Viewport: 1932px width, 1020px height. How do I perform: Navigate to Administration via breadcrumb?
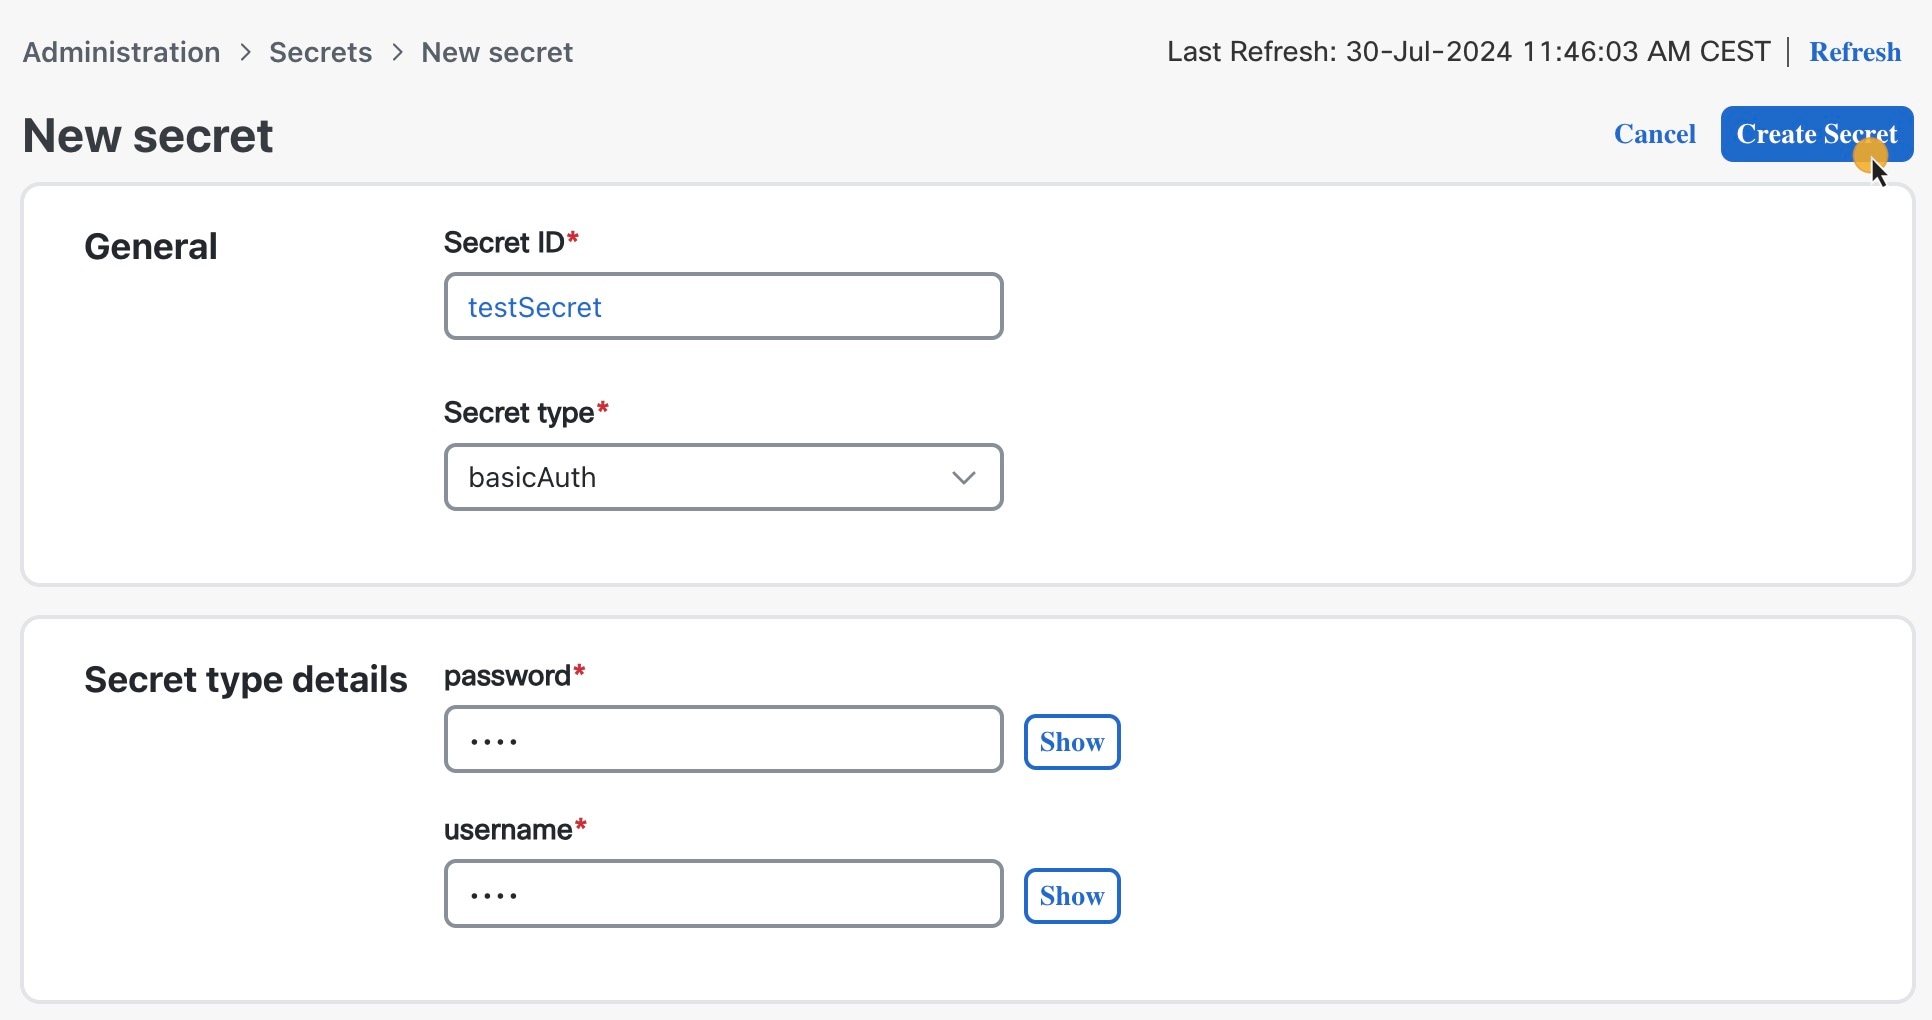pyautogui.click(x=119, y=52)
